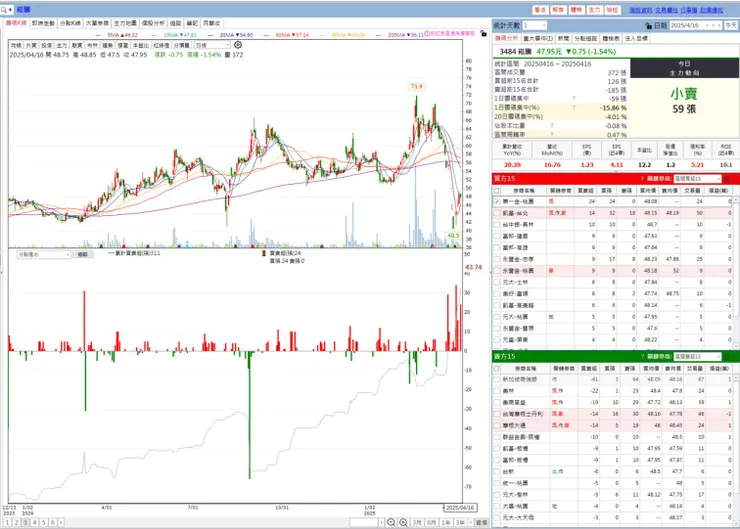
Task: Open the 買方15 關鍵券商 filter dropdown
Action: click(x=697, y=179)
